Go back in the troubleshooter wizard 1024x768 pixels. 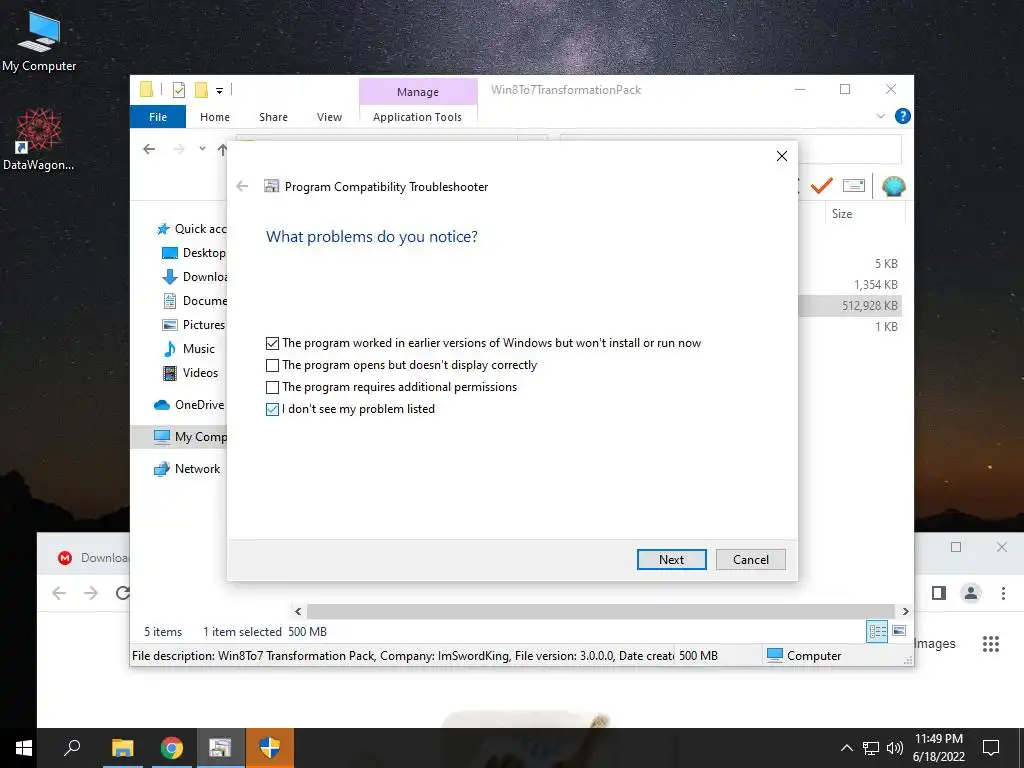tap(242, 186)
